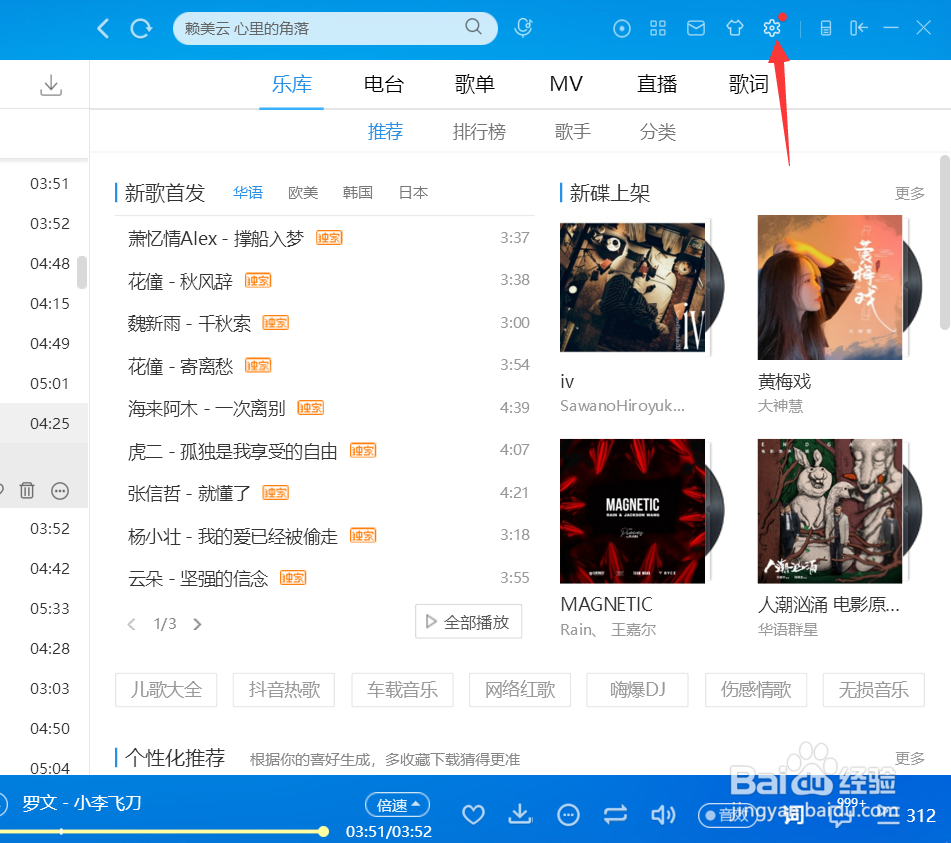Switch to the 歌词 tab

748,84
